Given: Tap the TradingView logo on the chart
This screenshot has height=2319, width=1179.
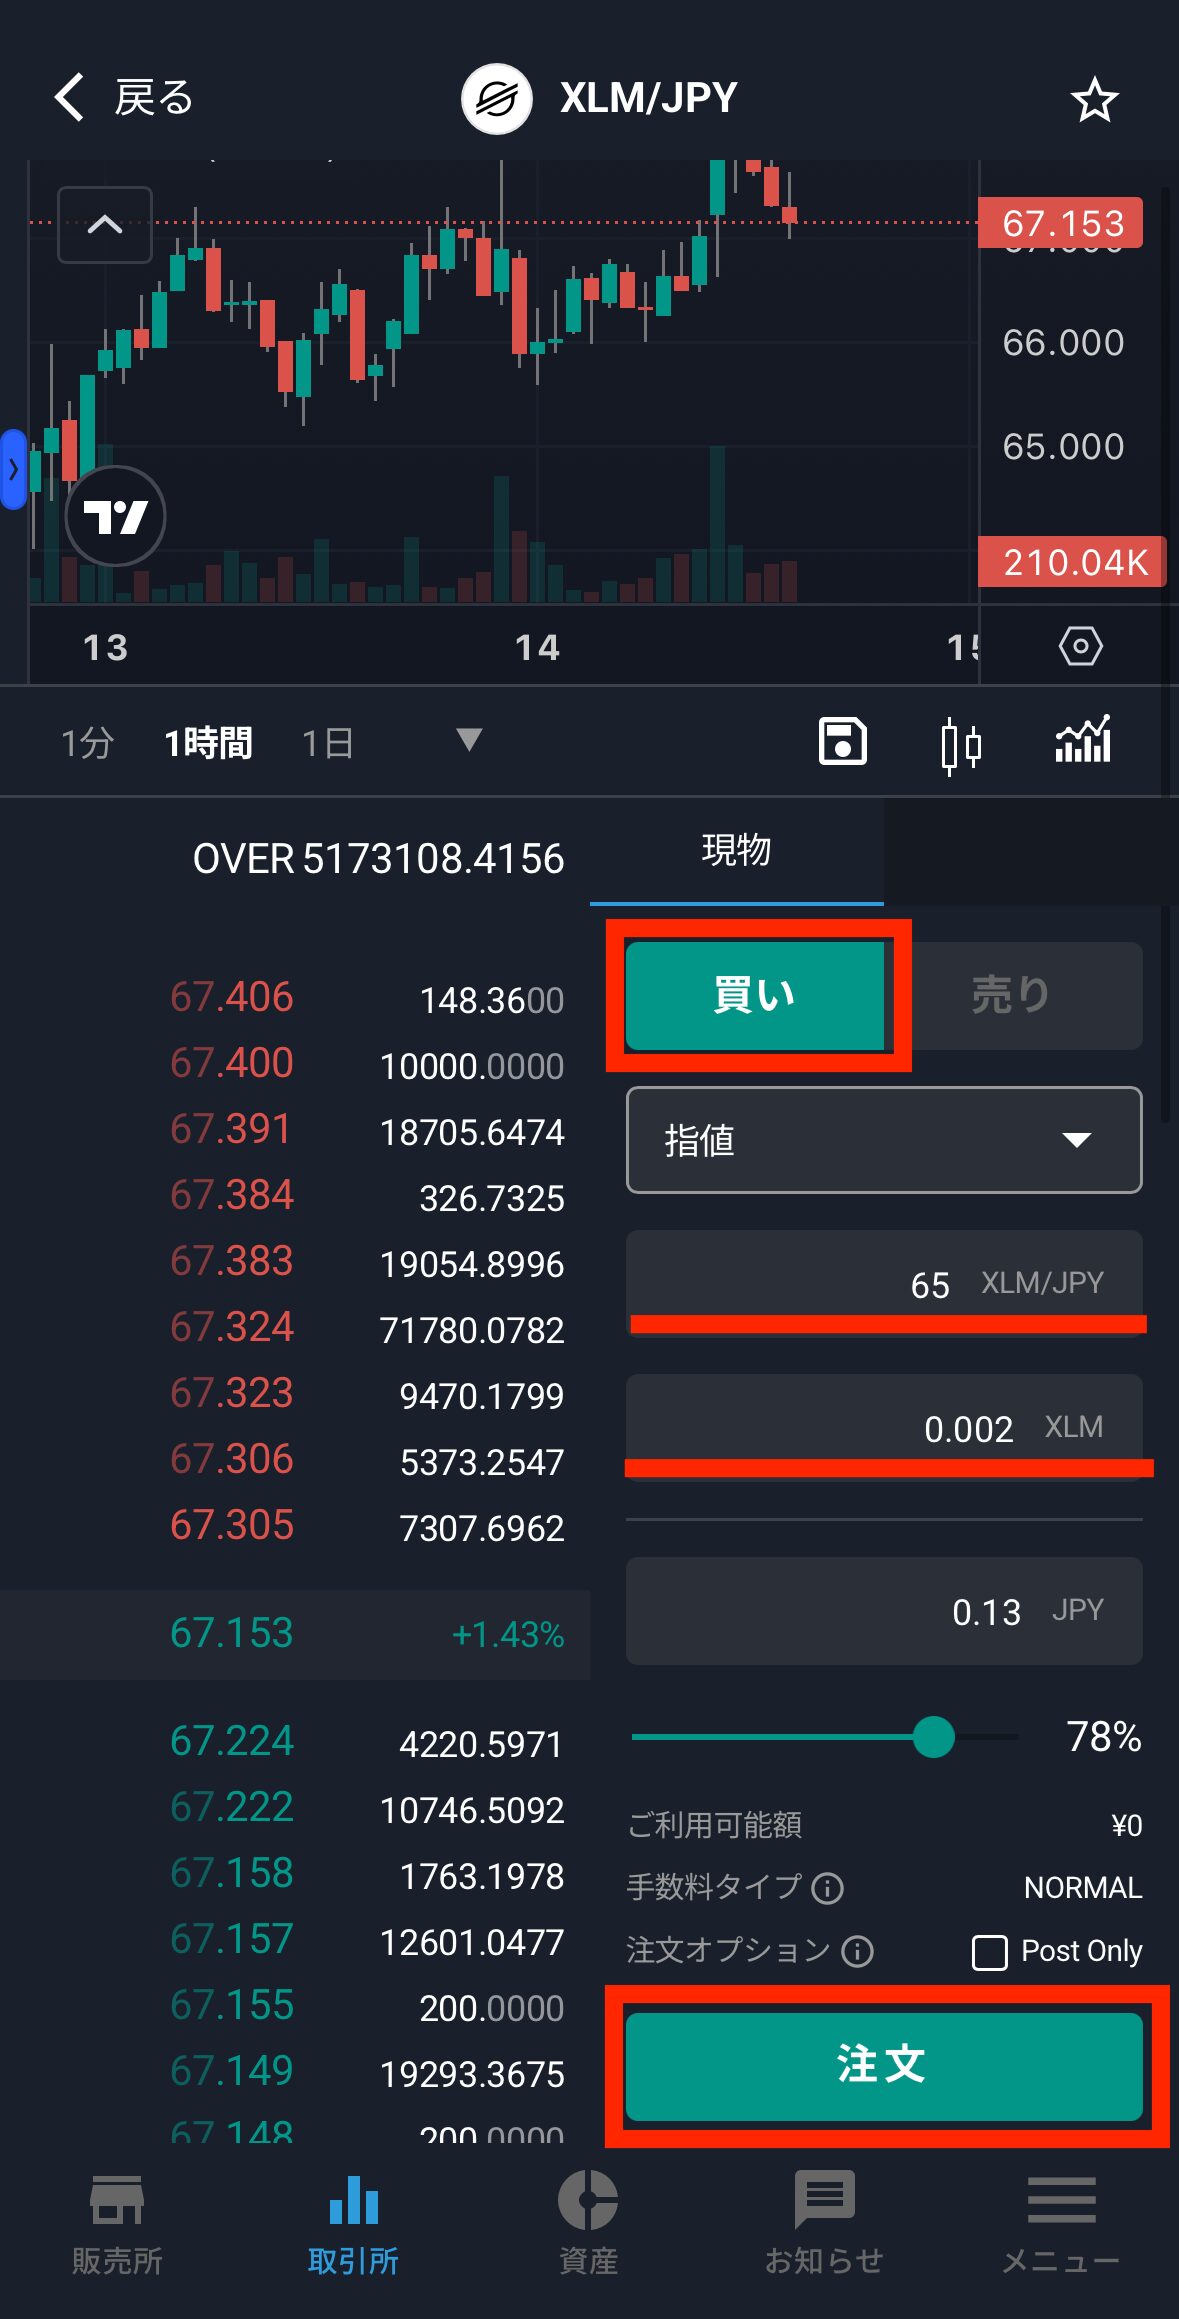Looking at the screenshot, I should 115,516.
